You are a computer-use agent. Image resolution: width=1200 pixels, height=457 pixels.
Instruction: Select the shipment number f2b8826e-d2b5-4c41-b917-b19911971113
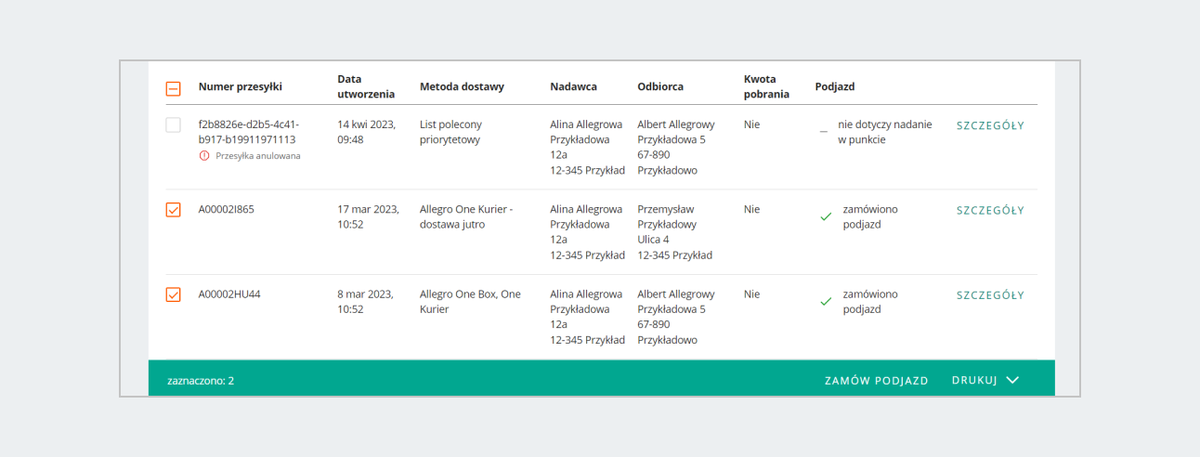click(x=247, y=132)
